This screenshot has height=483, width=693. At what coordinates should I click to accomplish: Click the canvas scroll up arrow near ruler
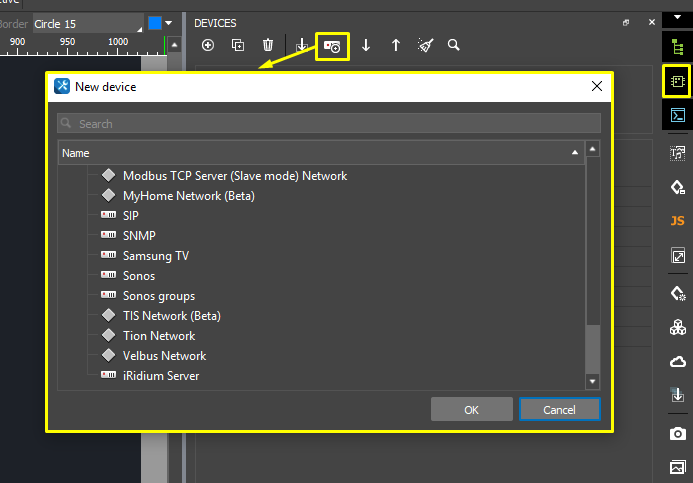point(175,45)
